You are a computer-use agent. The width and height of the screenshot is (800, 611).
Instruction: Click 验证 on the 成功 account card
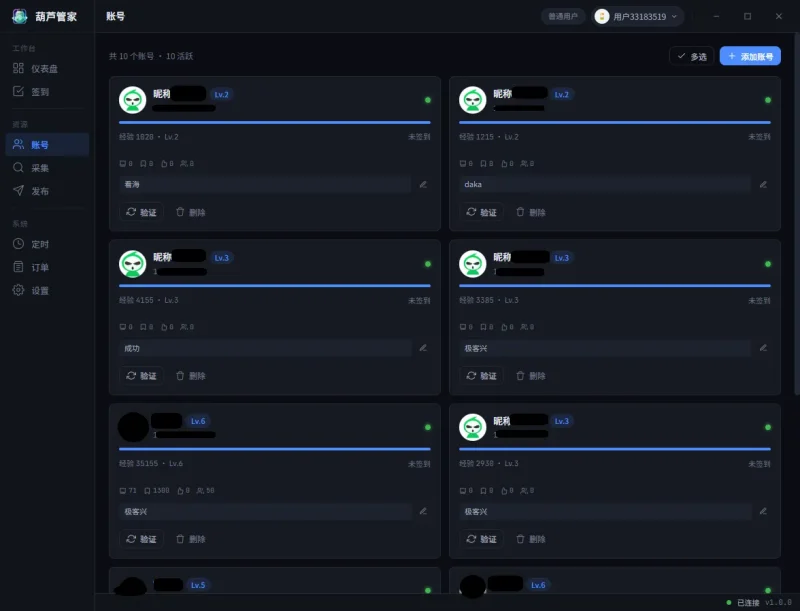click(x=141, y=376)
